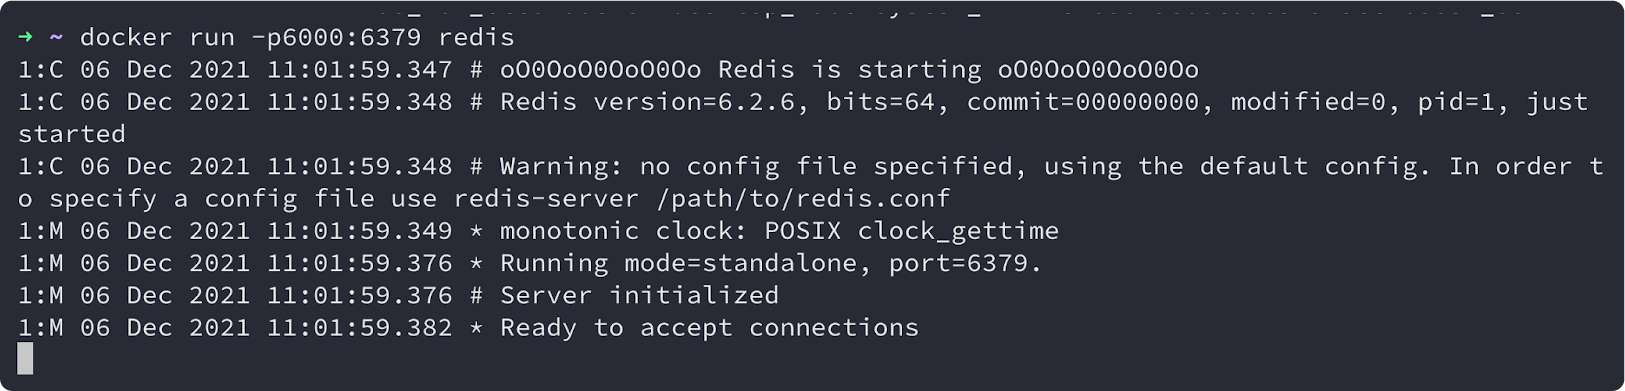The image size is (1625, 391).
Task: Click 'monotonic clock: POSIX clock_gettime' line
Action: 779,231
